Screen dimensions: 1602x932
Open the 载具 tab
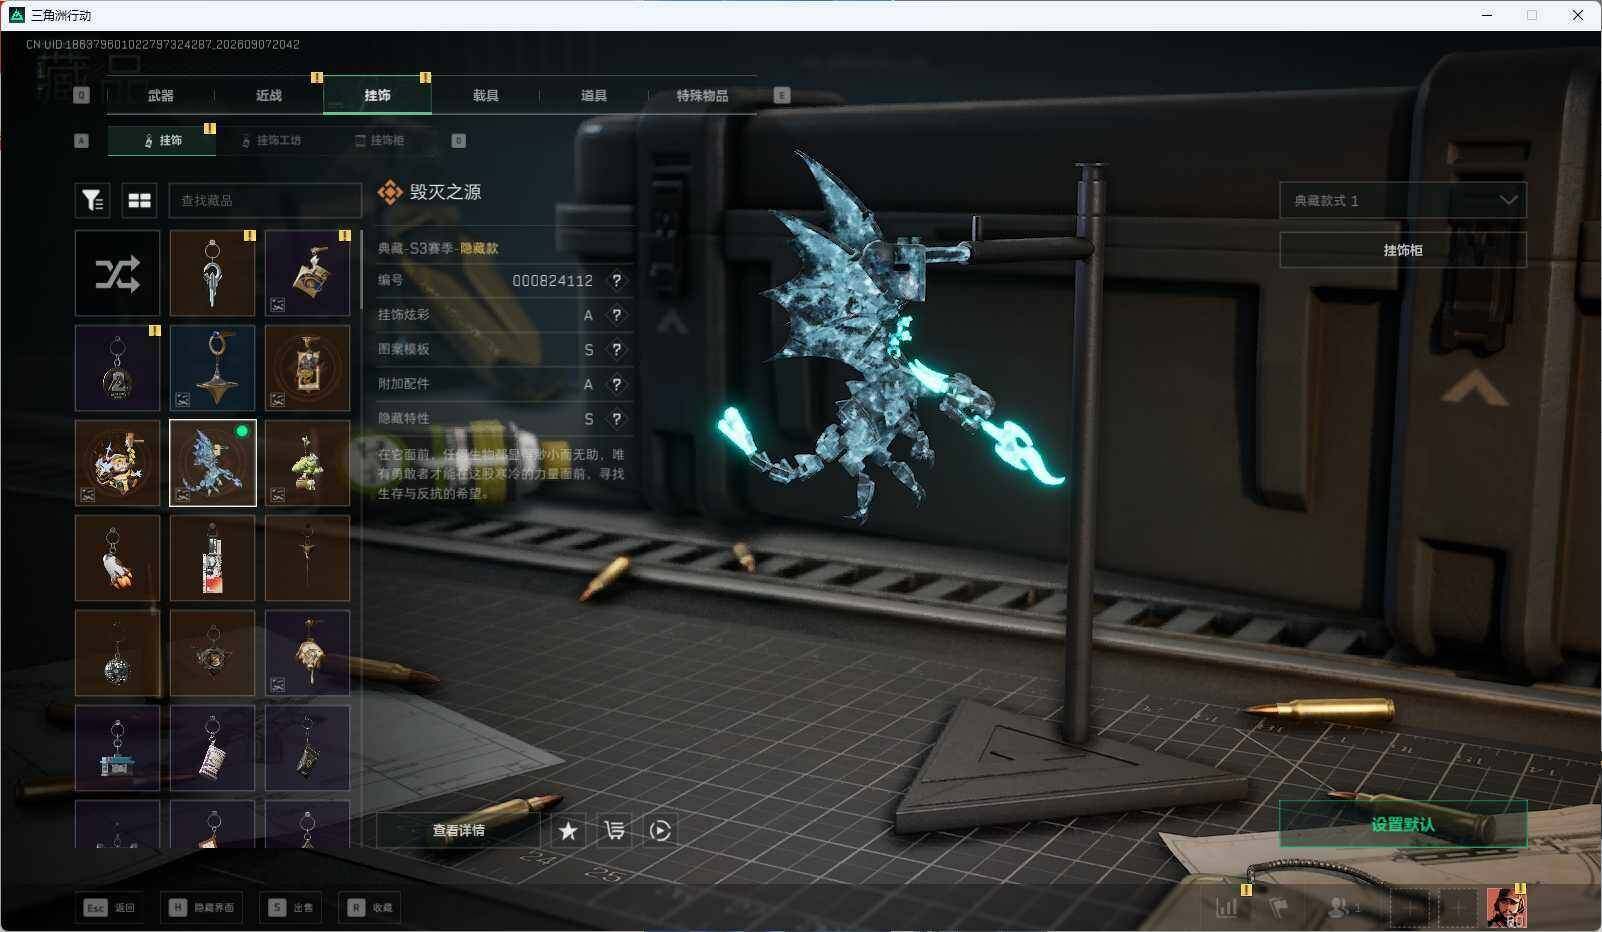coord(486,96)
